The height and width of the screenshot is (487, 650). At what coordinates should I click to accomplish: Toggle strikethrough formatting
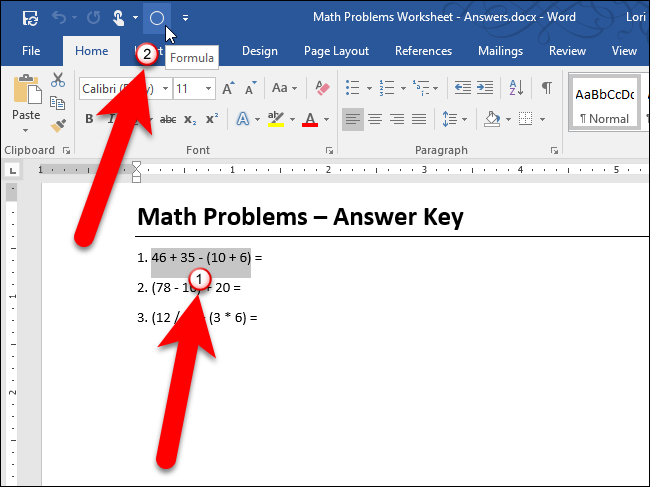(167, 120)
